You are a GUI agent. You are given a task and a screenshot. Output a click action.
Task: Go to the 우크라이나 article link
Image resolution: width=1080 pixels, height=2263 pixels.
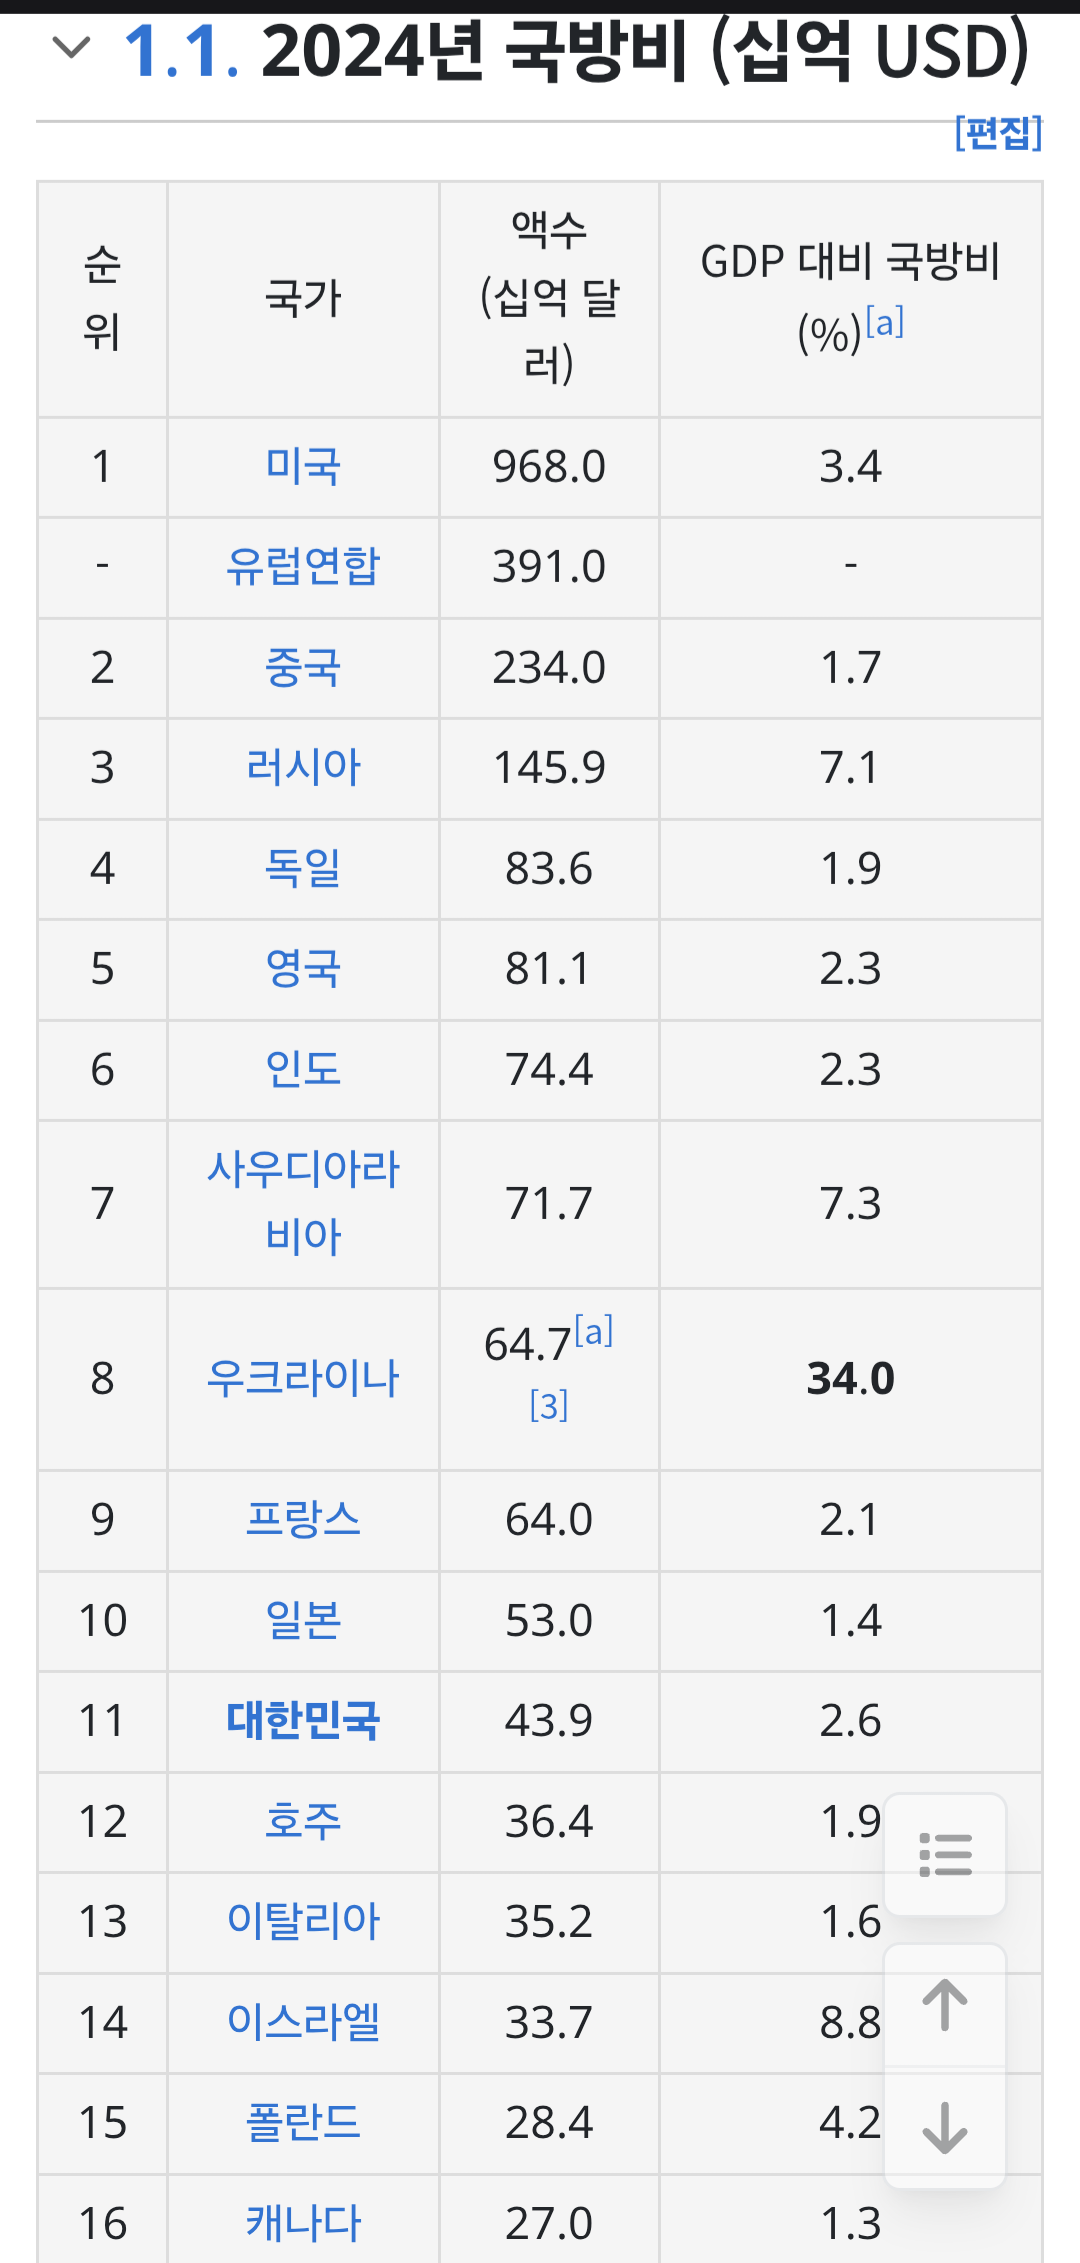303,1378
